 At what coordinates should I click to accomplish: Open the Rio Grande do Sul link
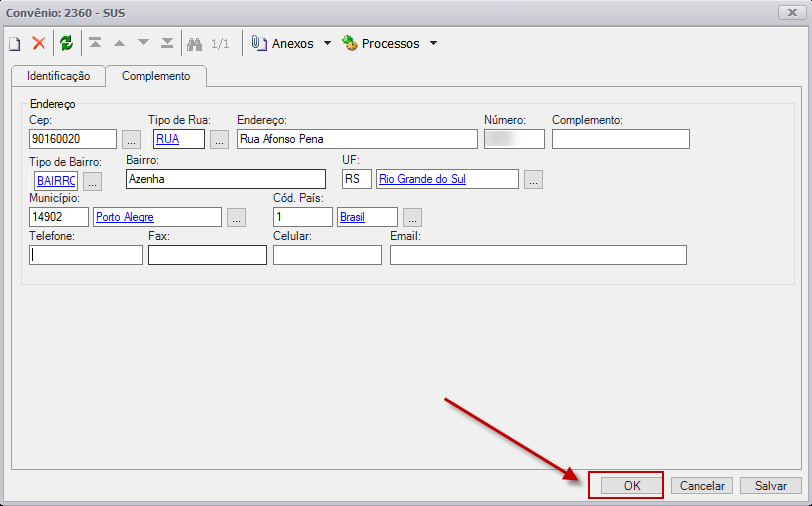[423, 179]
